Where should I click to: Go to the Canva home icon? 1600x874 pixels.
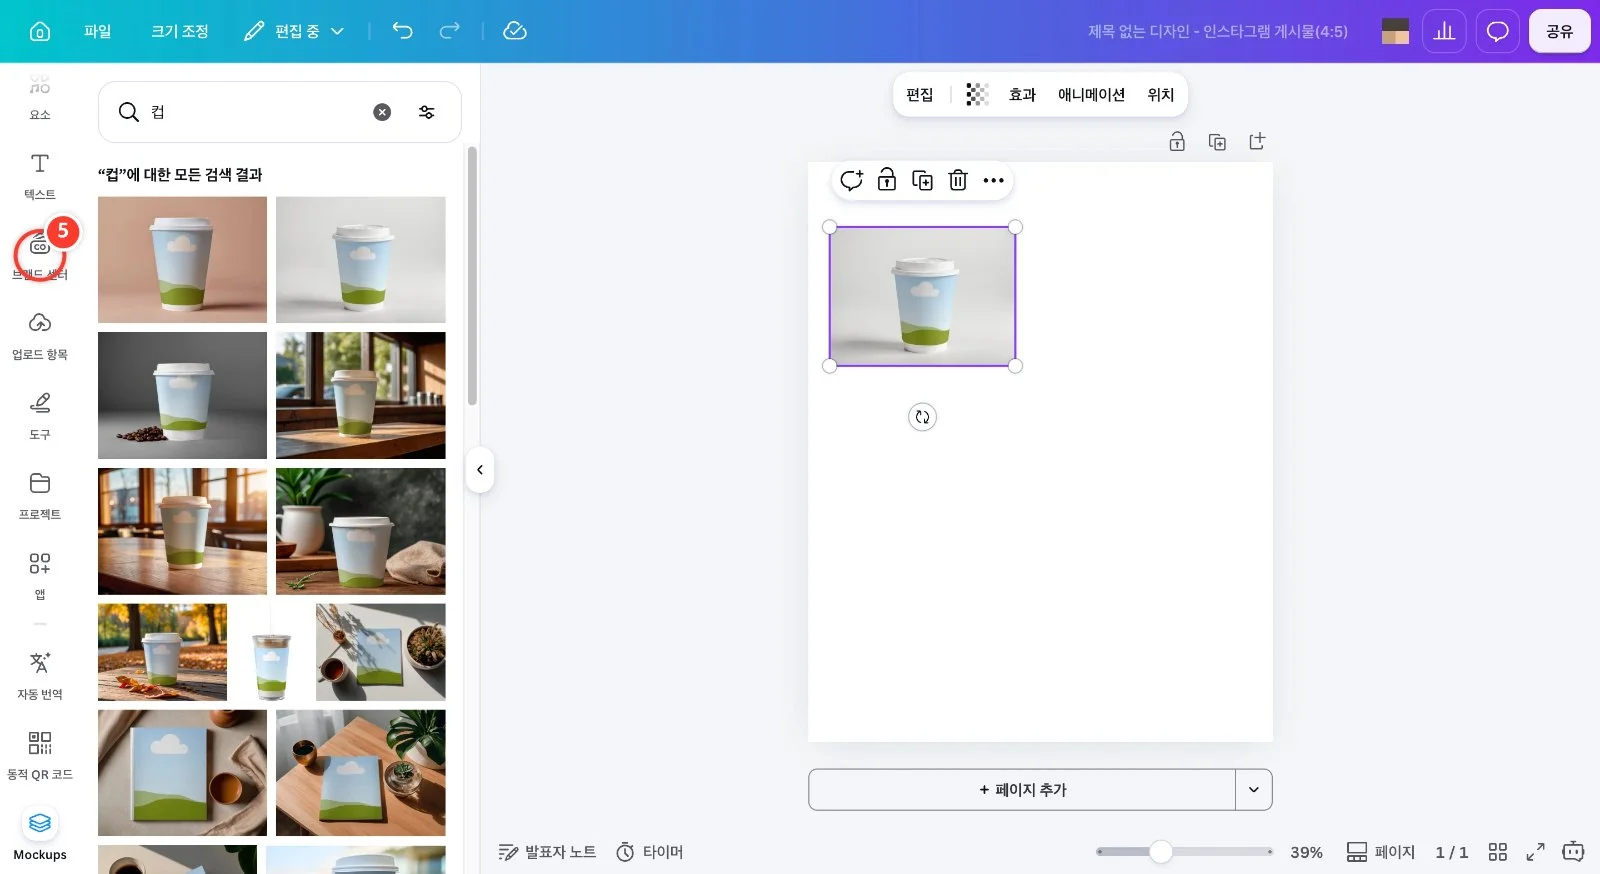[40, 31]
